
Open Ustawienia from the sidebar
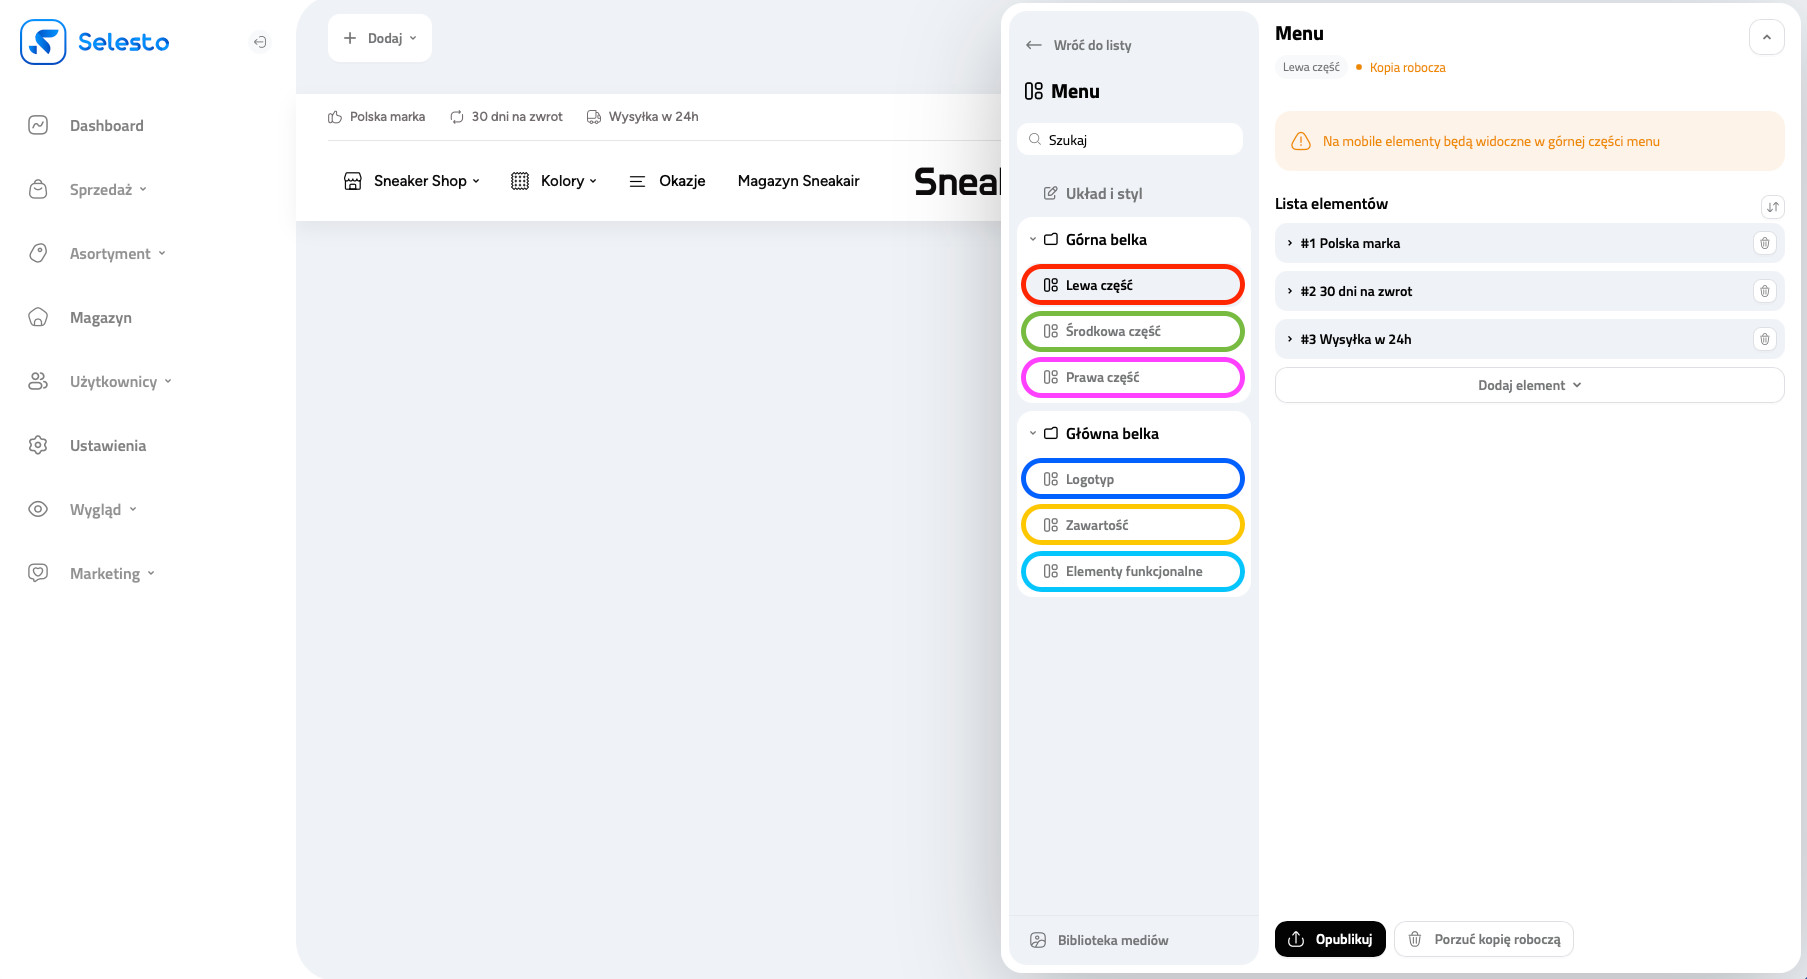point(107,446)
